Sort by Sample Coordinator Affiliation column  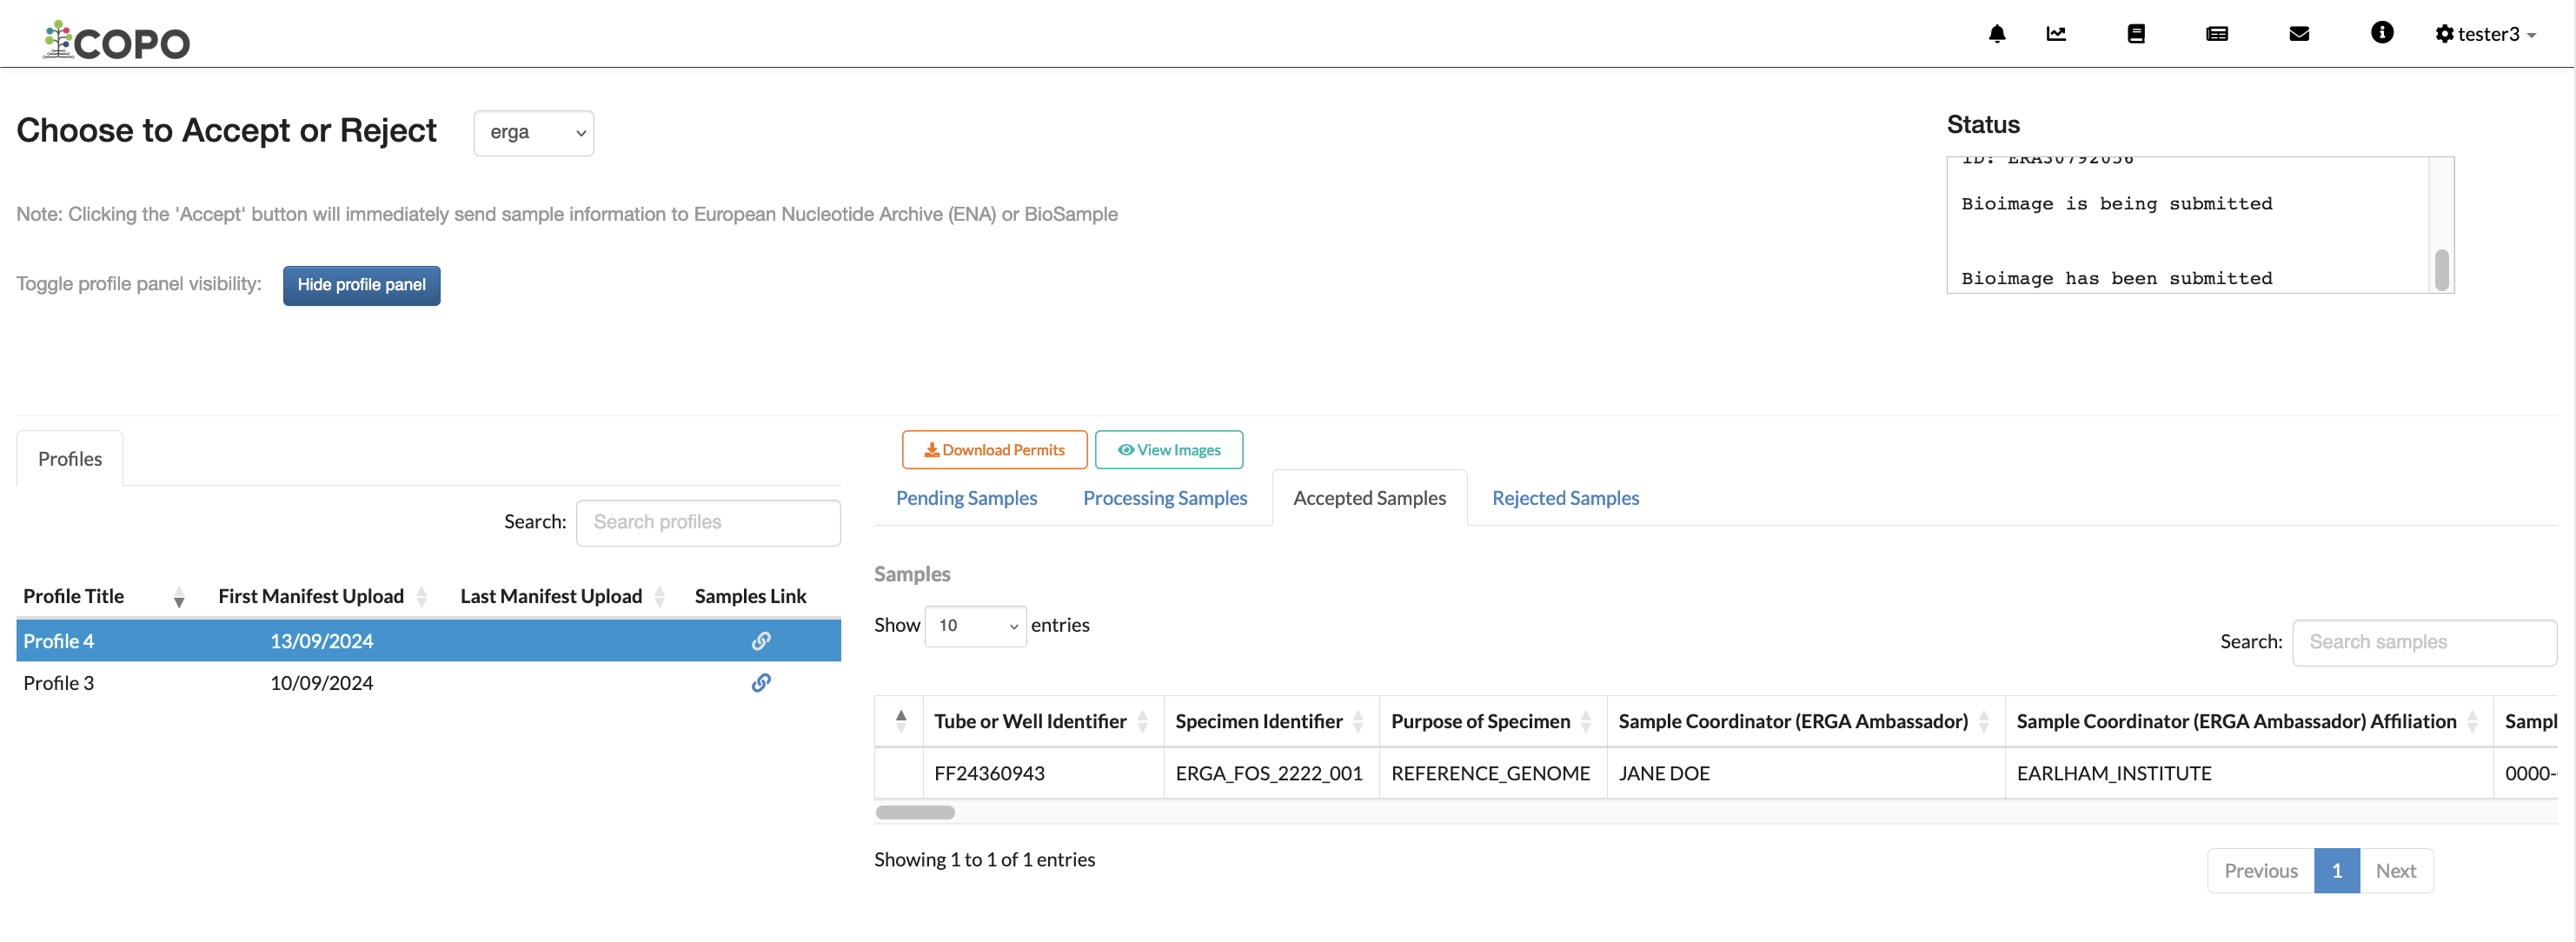pyautogui.click(x=2249, y=722)
